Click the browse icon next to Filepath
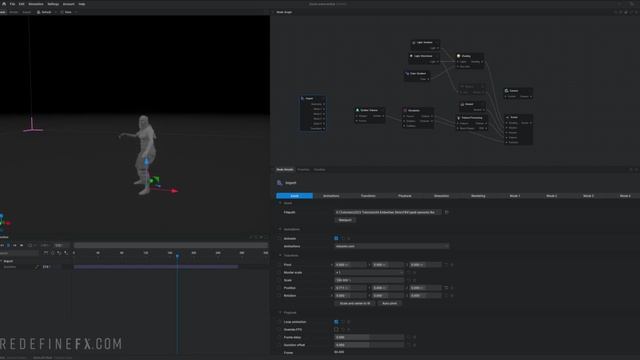 (447, 212)
